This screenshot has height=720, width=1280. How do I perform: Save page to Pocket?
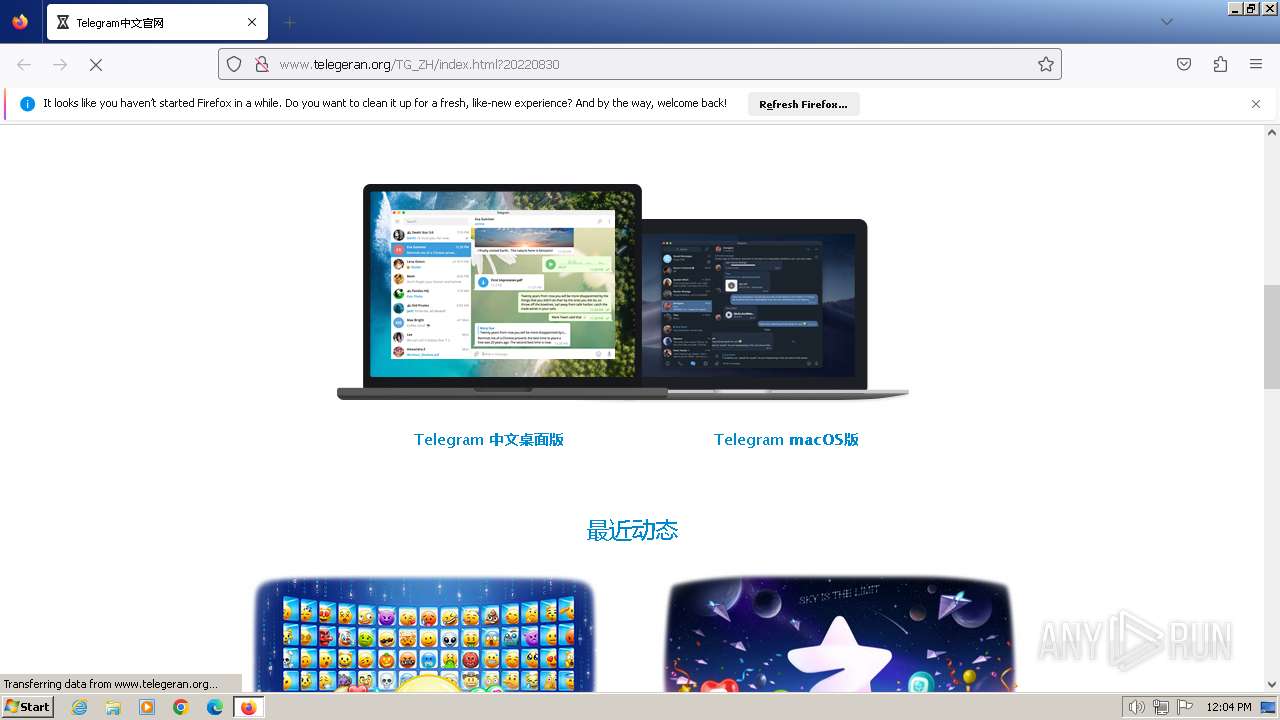pyautogui.click(x=1184, y=64)
